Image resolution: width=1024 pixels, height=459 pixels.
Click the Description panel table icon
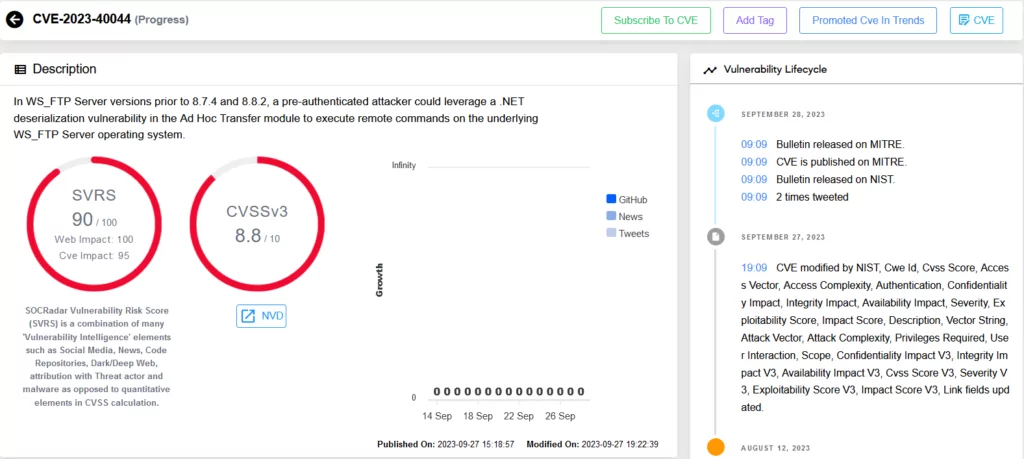point(20,69)
